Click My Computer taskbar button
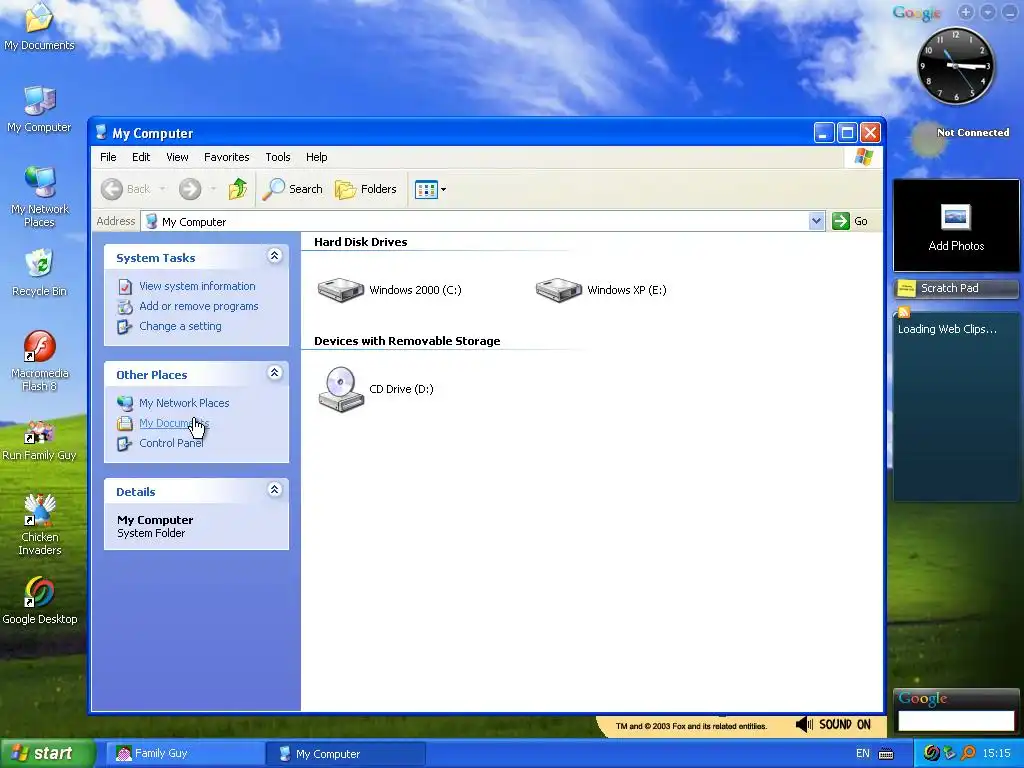The height and width of the screenshot is (768, 1024). 345,754
